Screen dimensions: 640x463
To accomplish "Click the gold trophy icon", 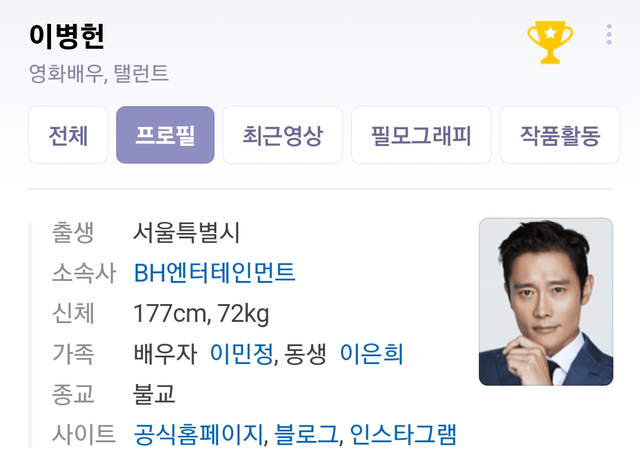I will tap(550, 42).
